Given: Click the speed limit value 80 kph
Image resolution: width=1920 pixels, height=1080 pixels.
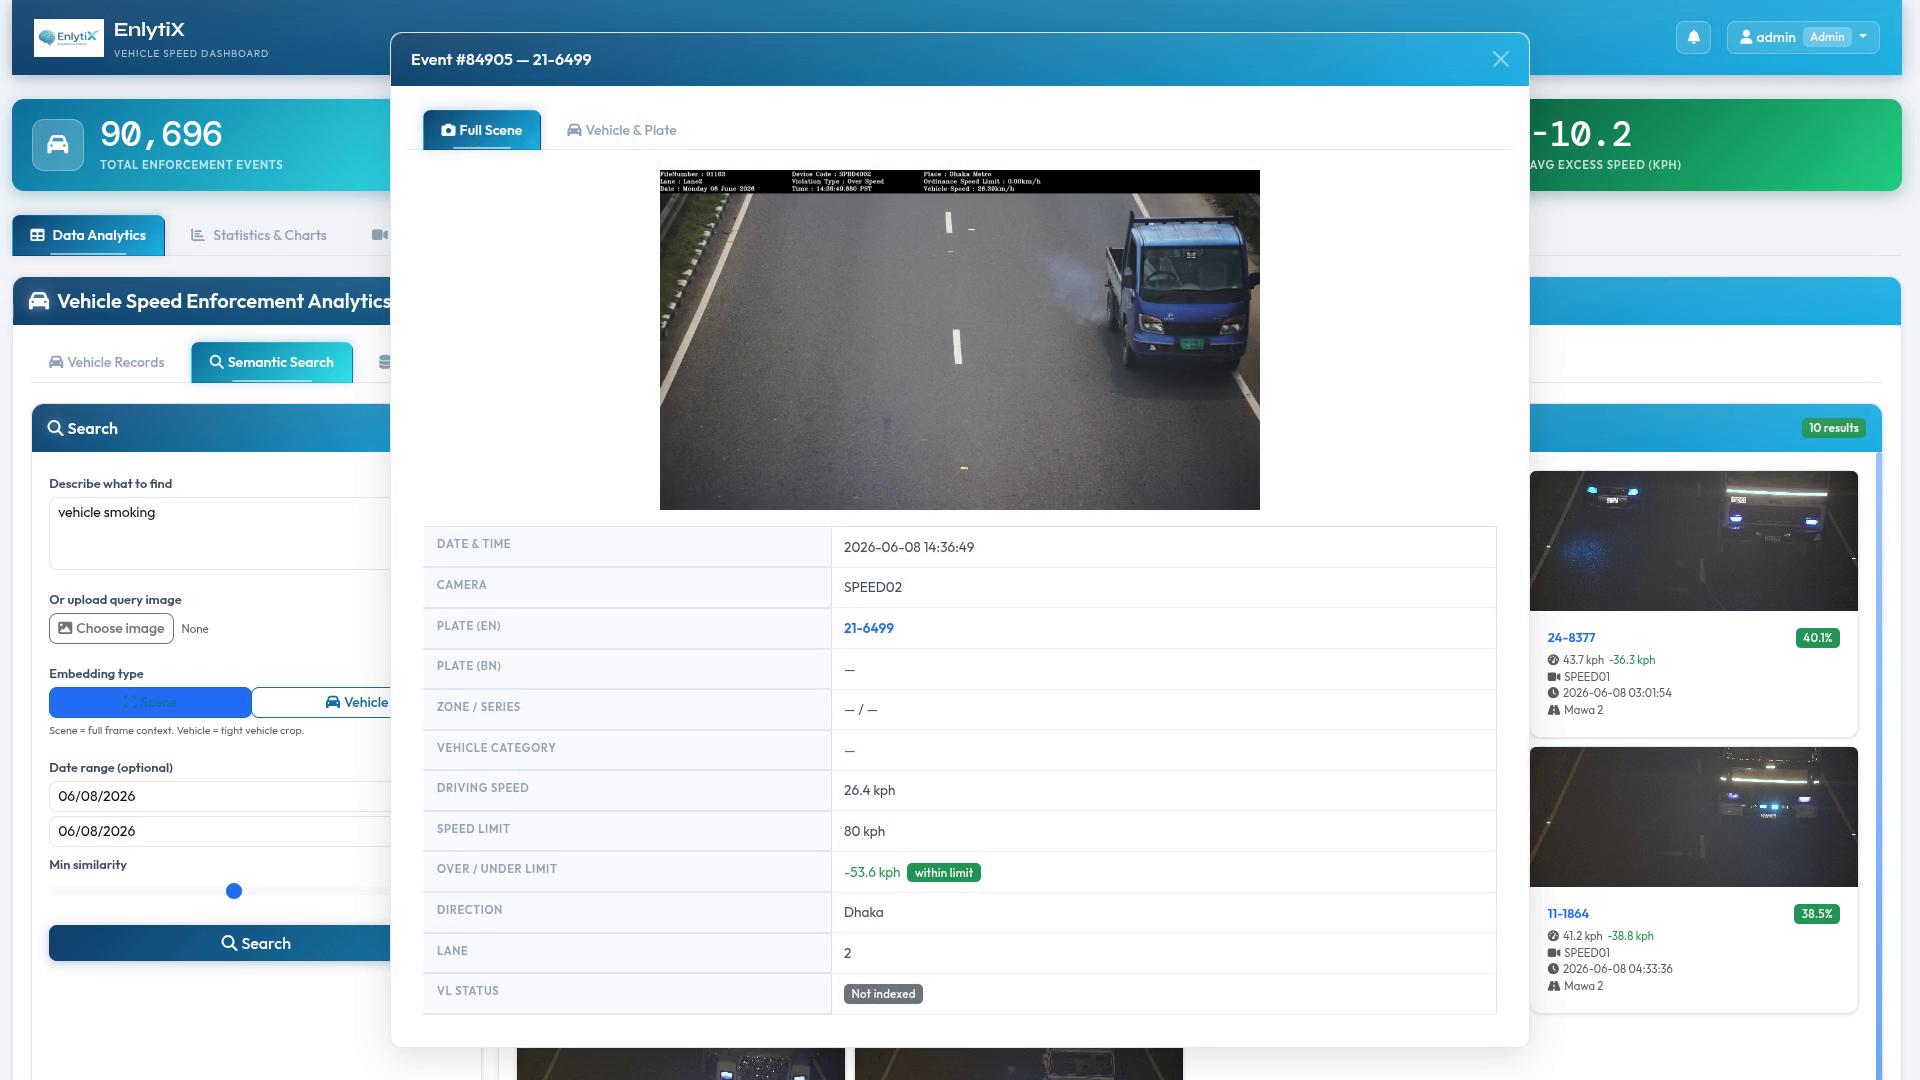Looking at the screenshot, I should pos(865,831).
